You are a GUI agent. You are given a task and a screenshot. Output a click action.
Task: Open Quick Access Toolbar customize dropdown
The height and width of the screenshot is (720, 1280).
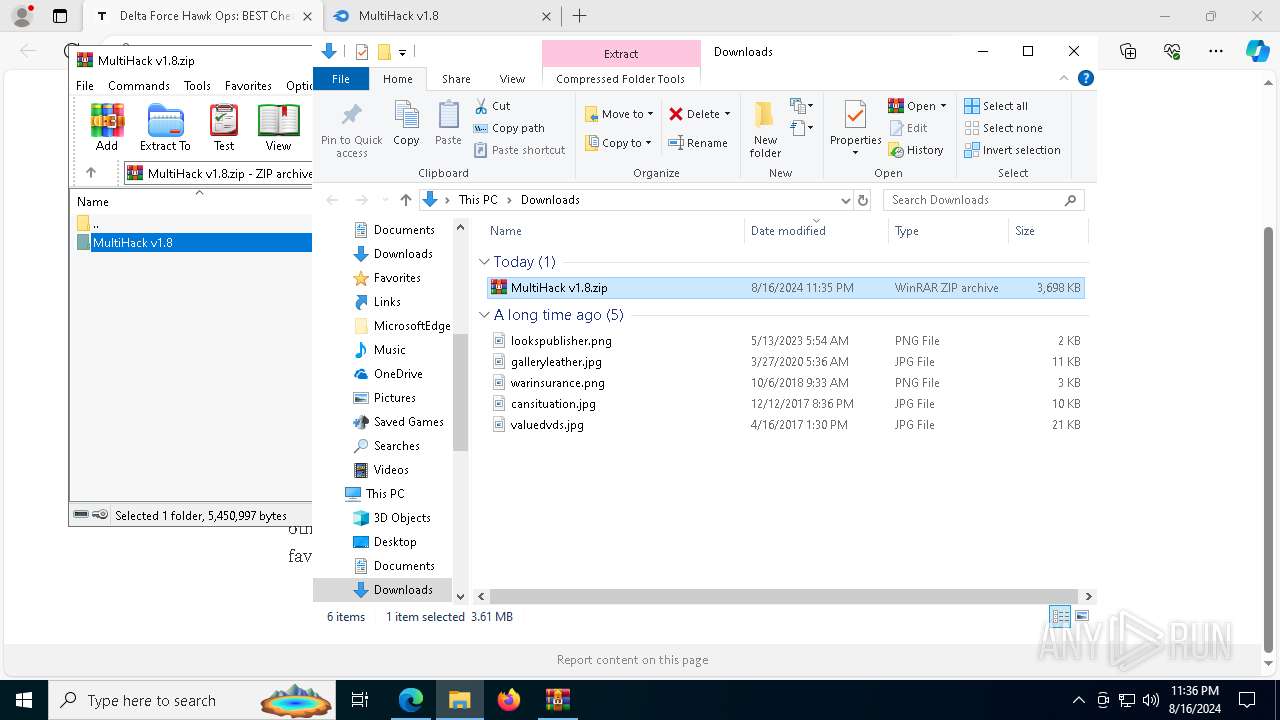(402, 52)
